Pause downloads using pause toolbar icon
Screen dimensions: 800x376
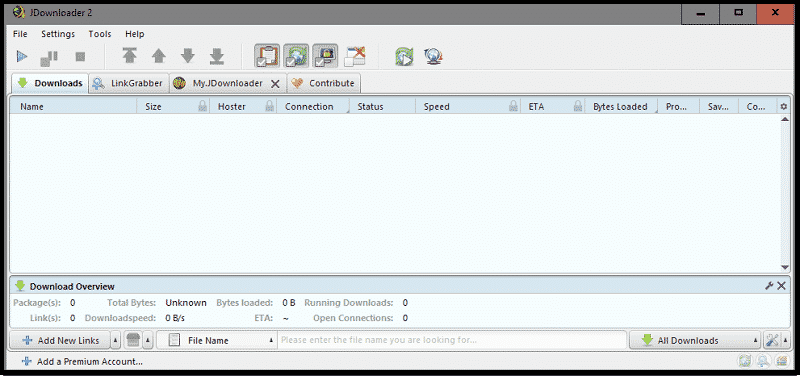(x=49, y=57)
